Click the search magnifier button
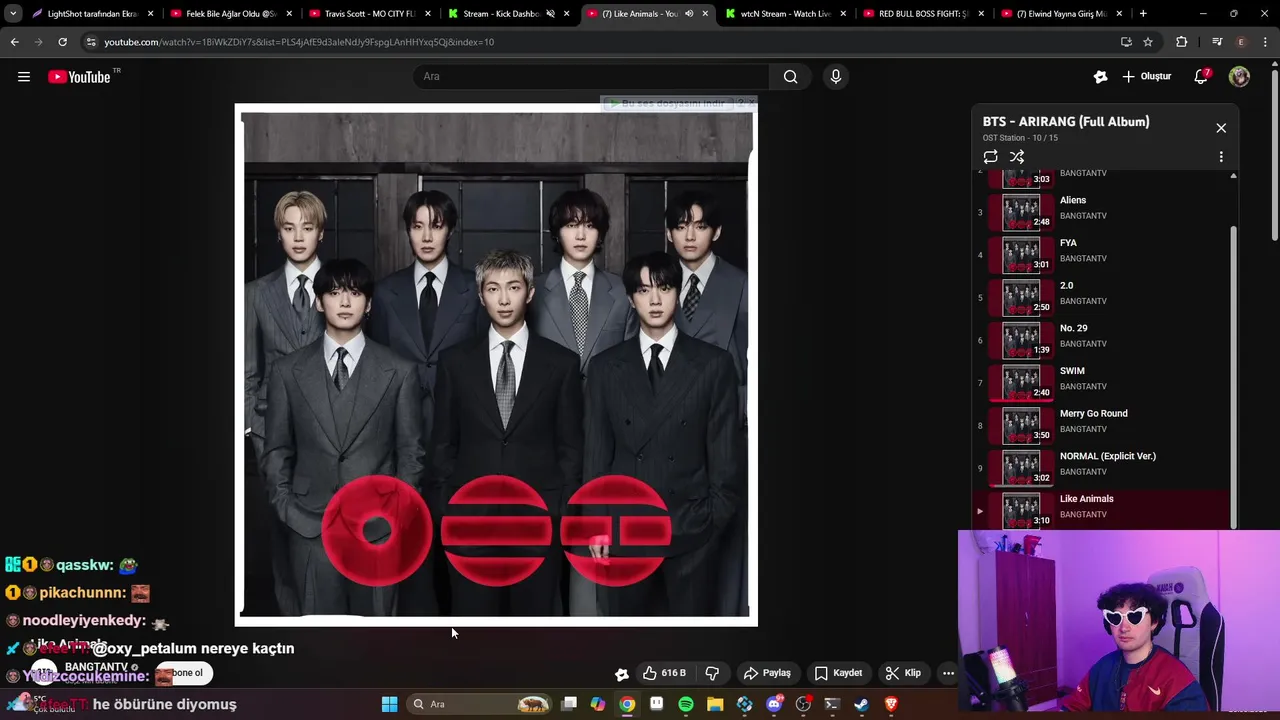The image size is (1280, 720). [790, 76]
